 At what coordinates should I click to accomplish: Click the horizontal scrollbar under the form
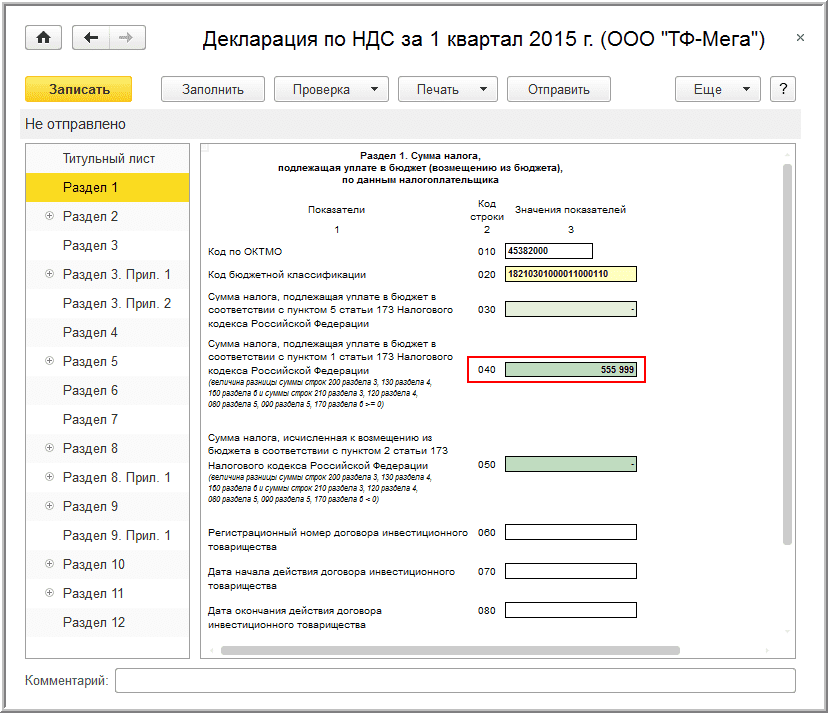pos(450,650)
